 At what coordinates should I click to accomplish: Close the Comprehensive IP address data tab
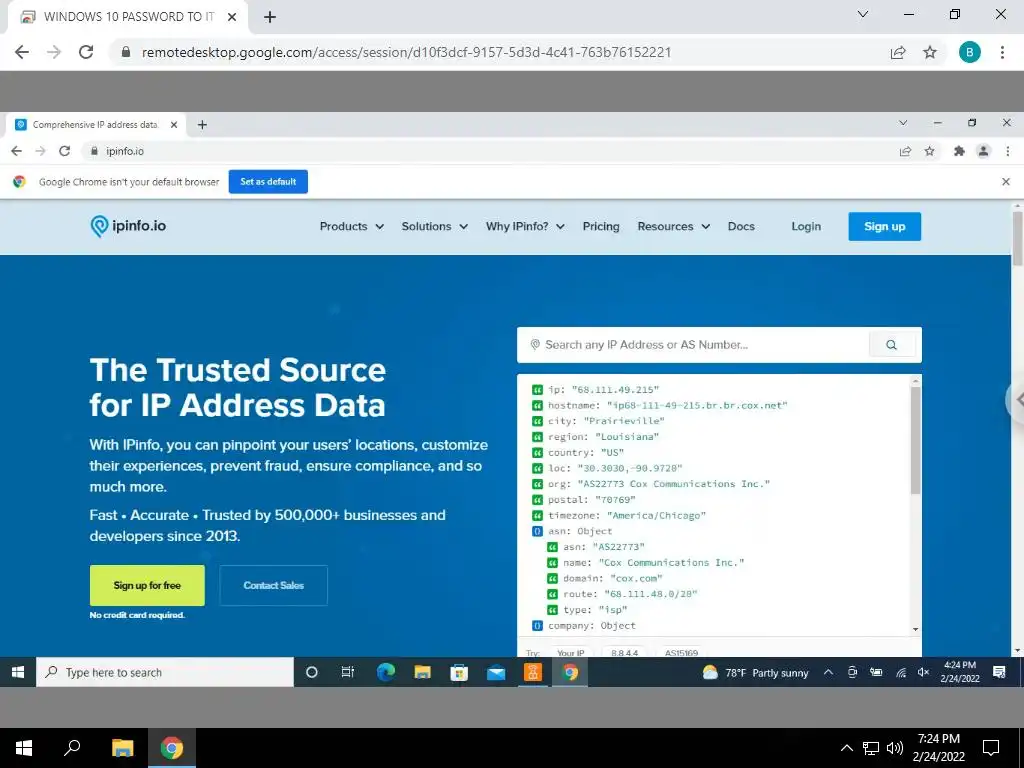point(174,125)
